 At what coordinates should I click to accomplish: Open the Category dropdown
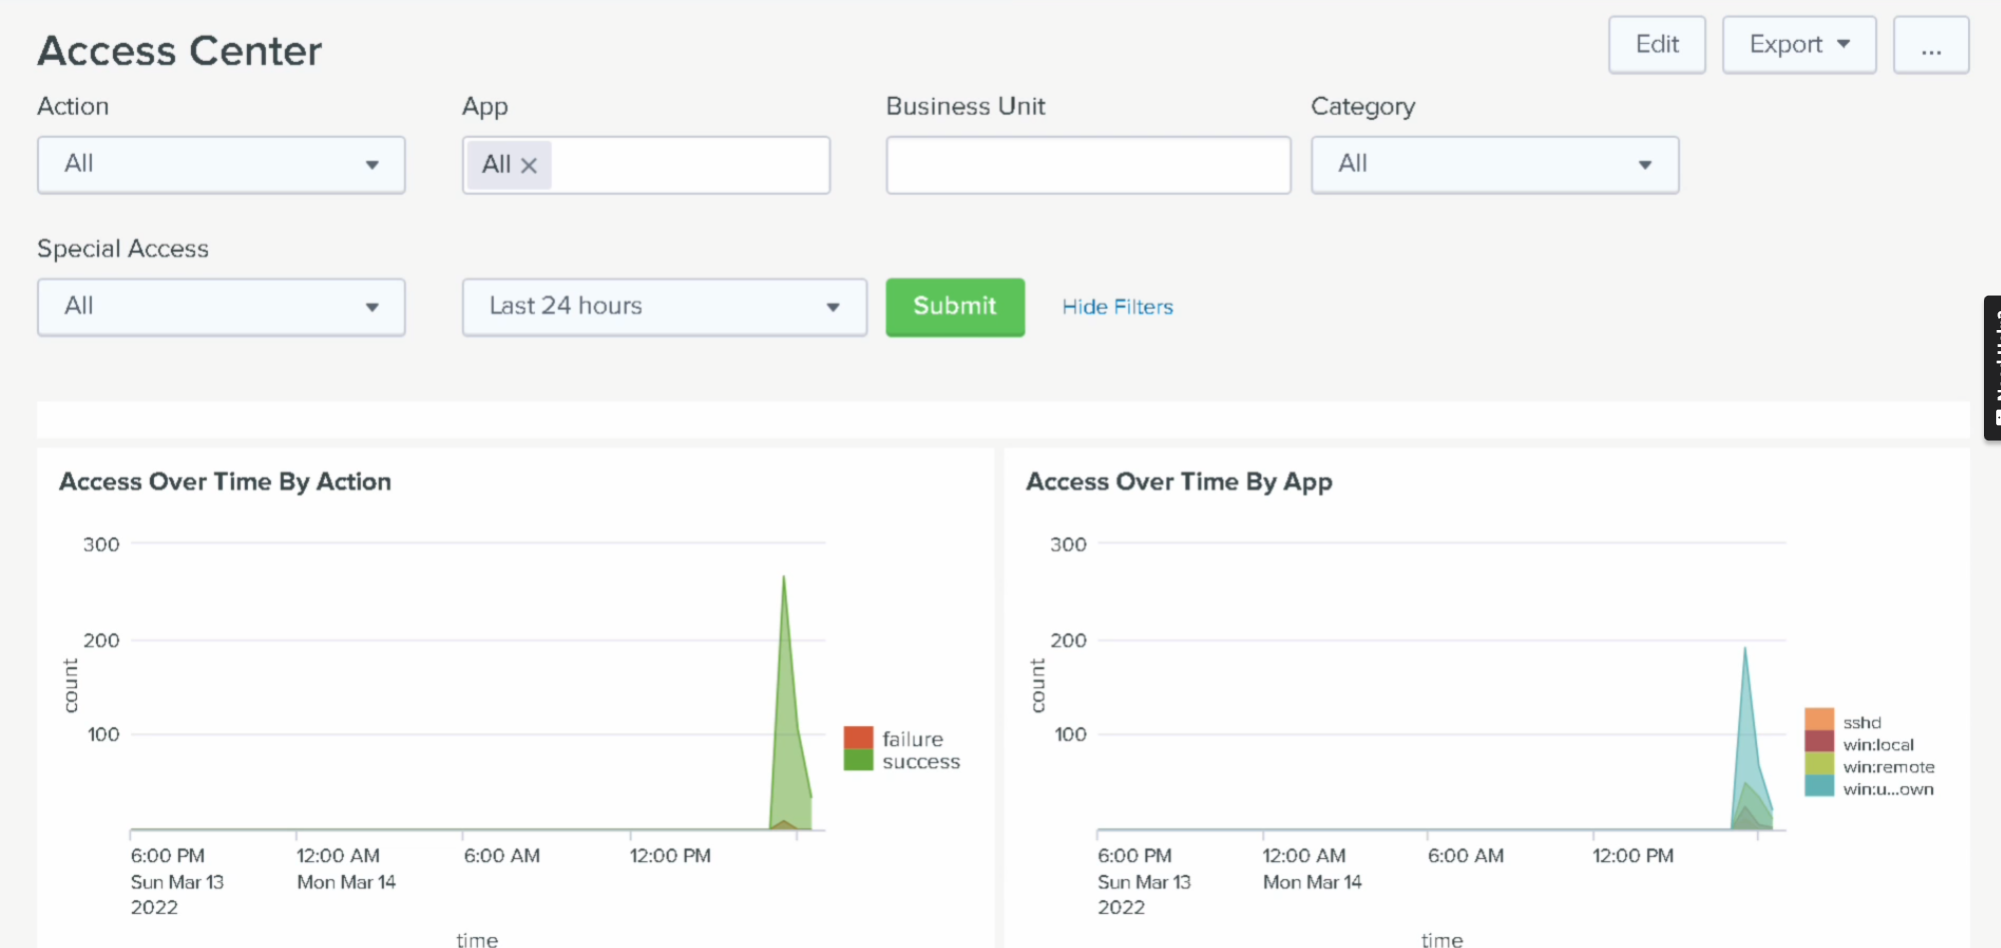[x=1495, y=165]
